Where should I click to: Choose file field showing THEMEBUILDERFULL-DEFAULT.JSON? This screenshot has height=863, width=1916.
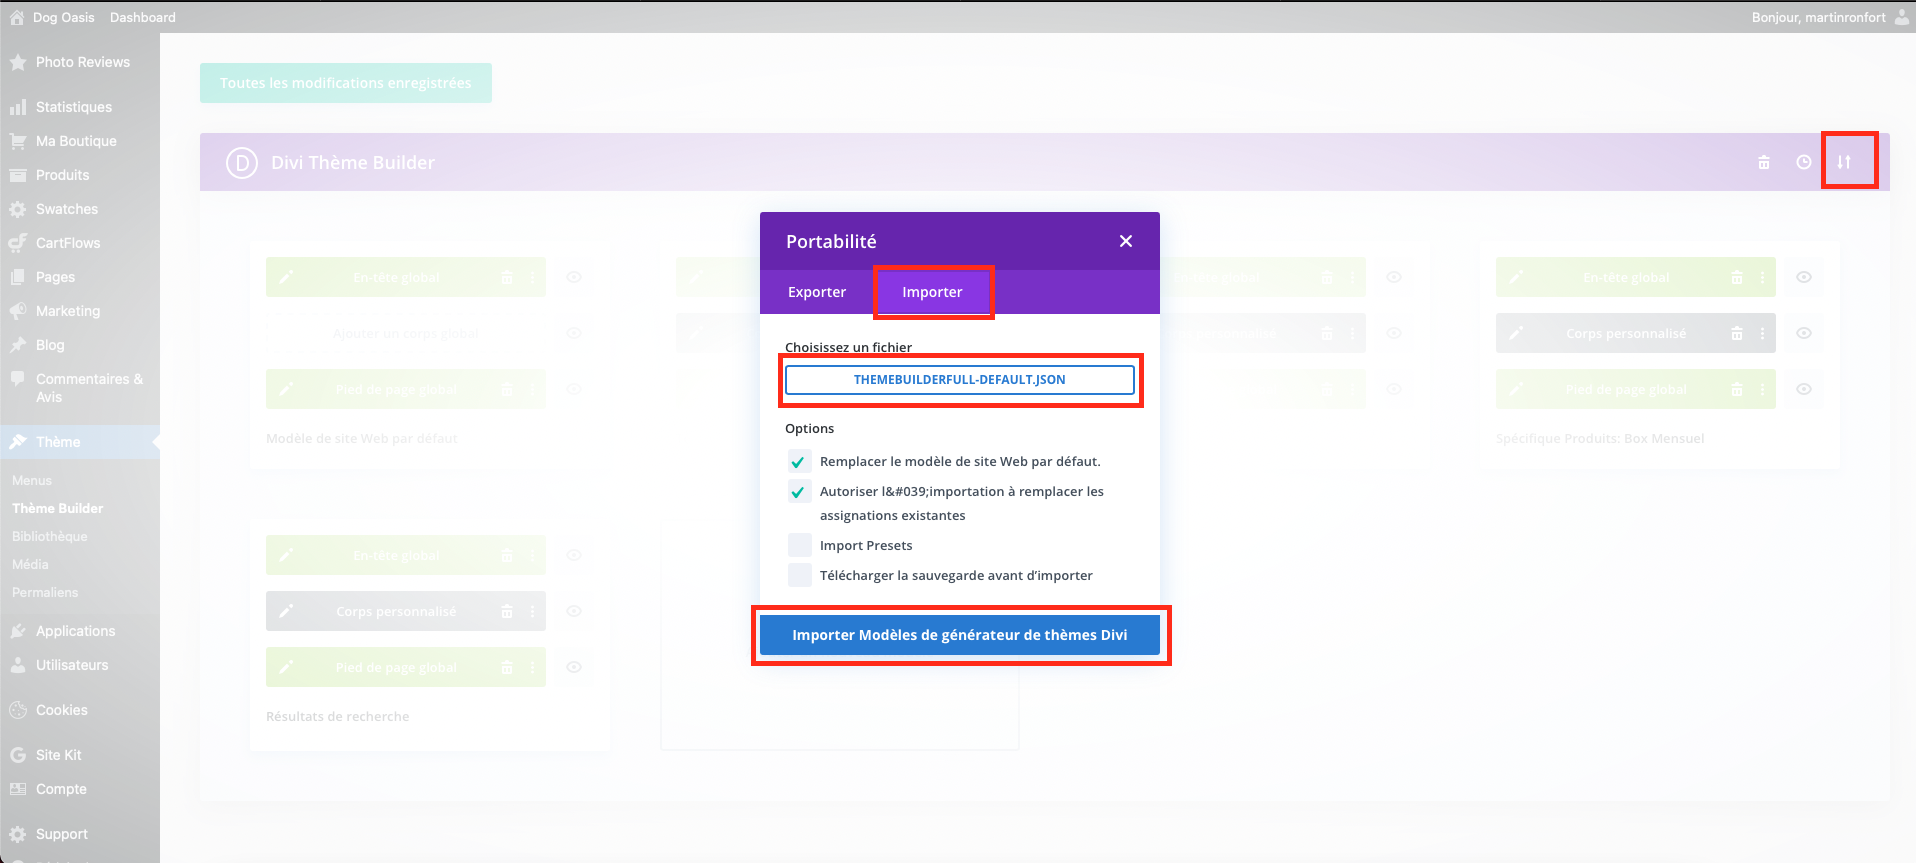click(x=960, y=380)
